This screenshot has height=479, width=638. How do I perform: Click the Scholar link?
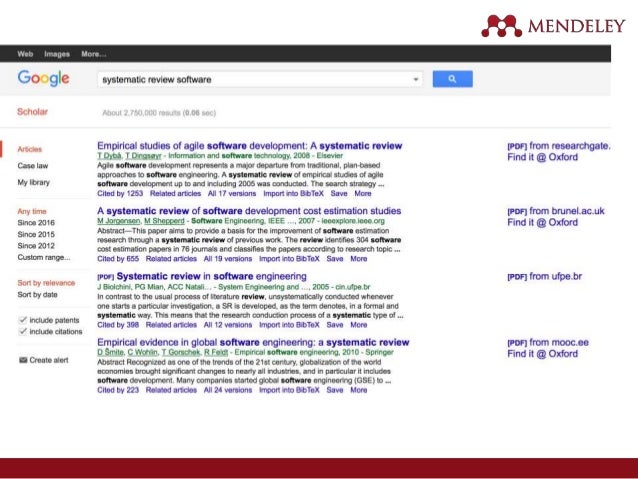pyautogui.click(x=32, y=112)
